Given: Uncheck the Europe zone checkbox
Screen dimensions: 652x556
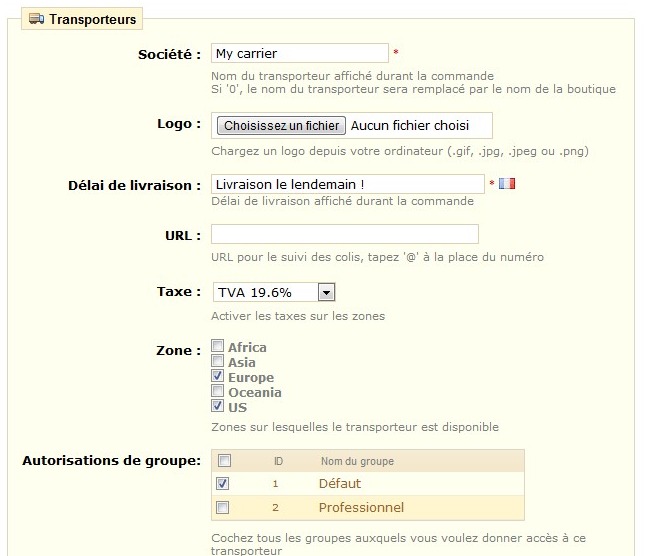Looking at the screenshot, I should click(x=217, y=376).
